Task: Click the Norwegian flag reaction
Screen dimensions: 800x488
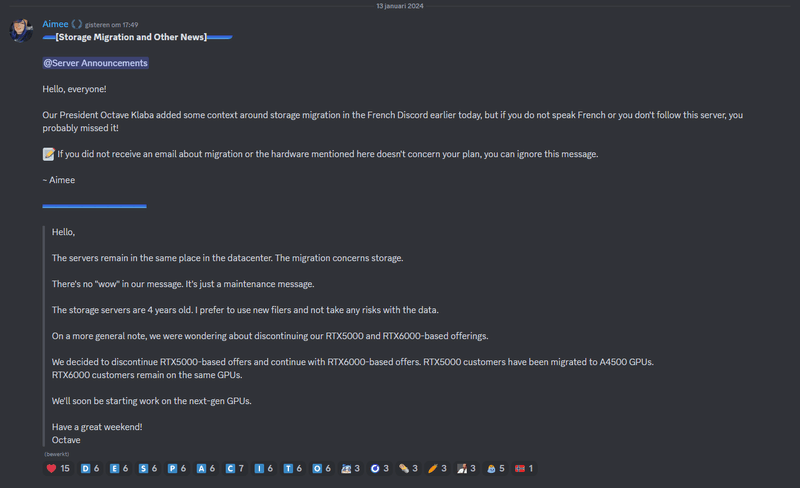Action: coord(524,469)
